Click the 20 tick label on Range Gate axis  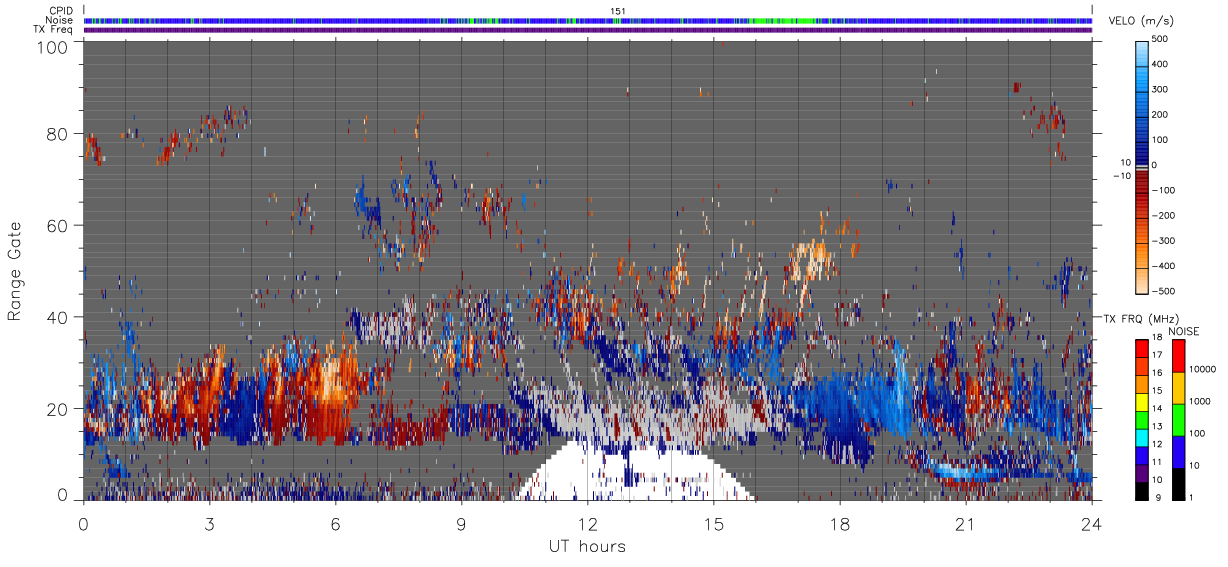(x=58, y=409)
